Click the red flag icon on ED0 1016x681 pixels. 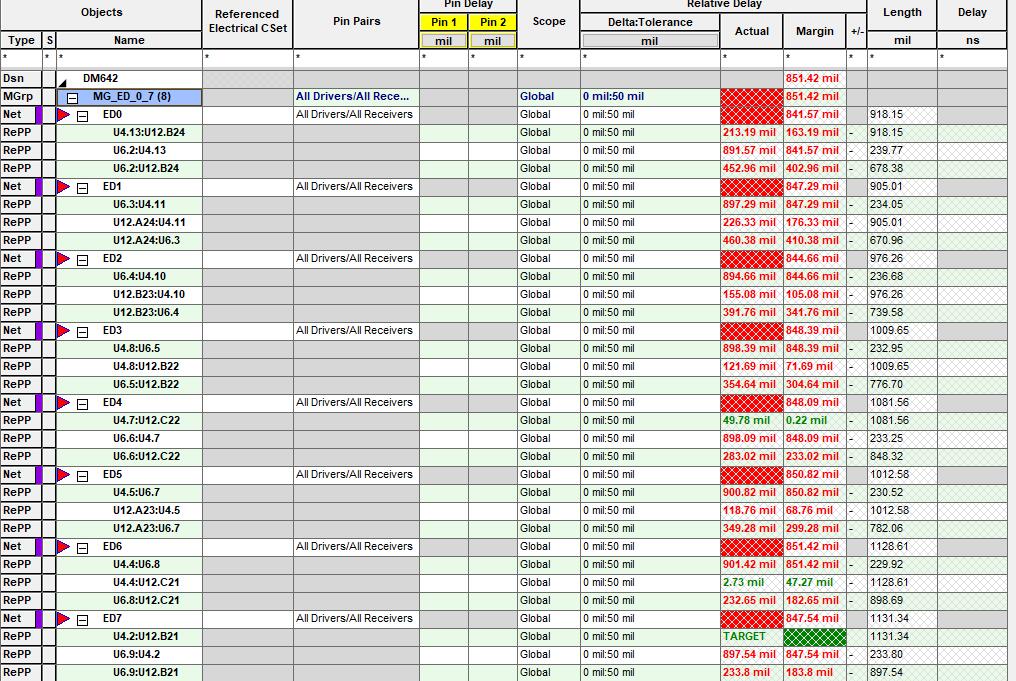pos(64,115)
